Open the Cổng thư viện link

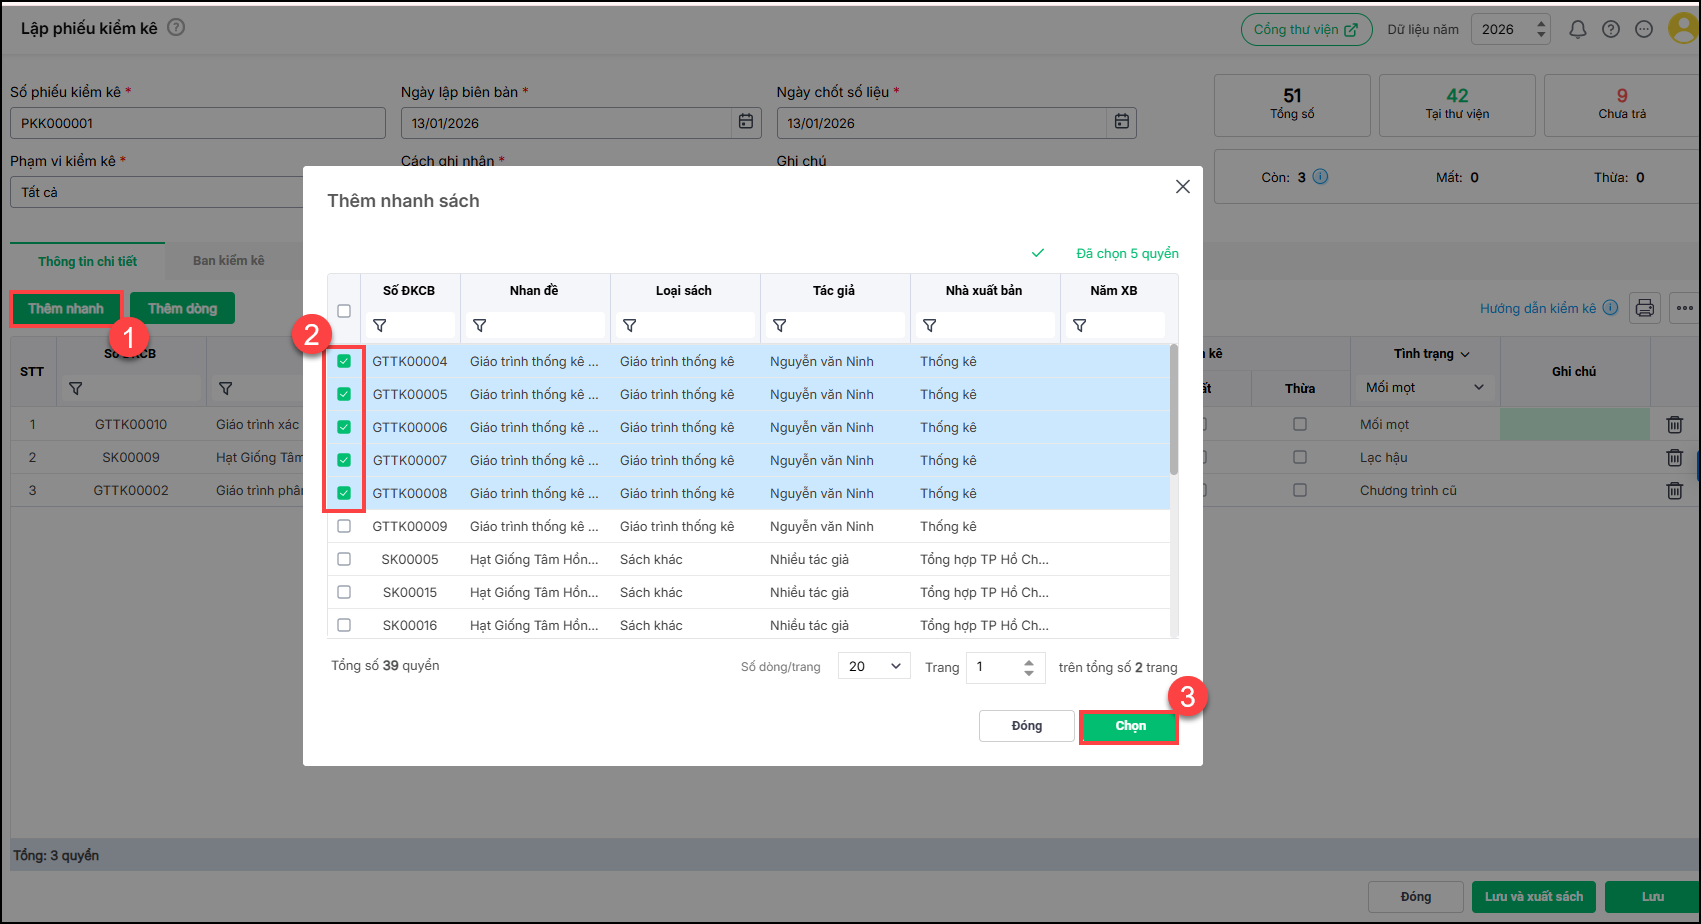click(x=1305, y=30)
